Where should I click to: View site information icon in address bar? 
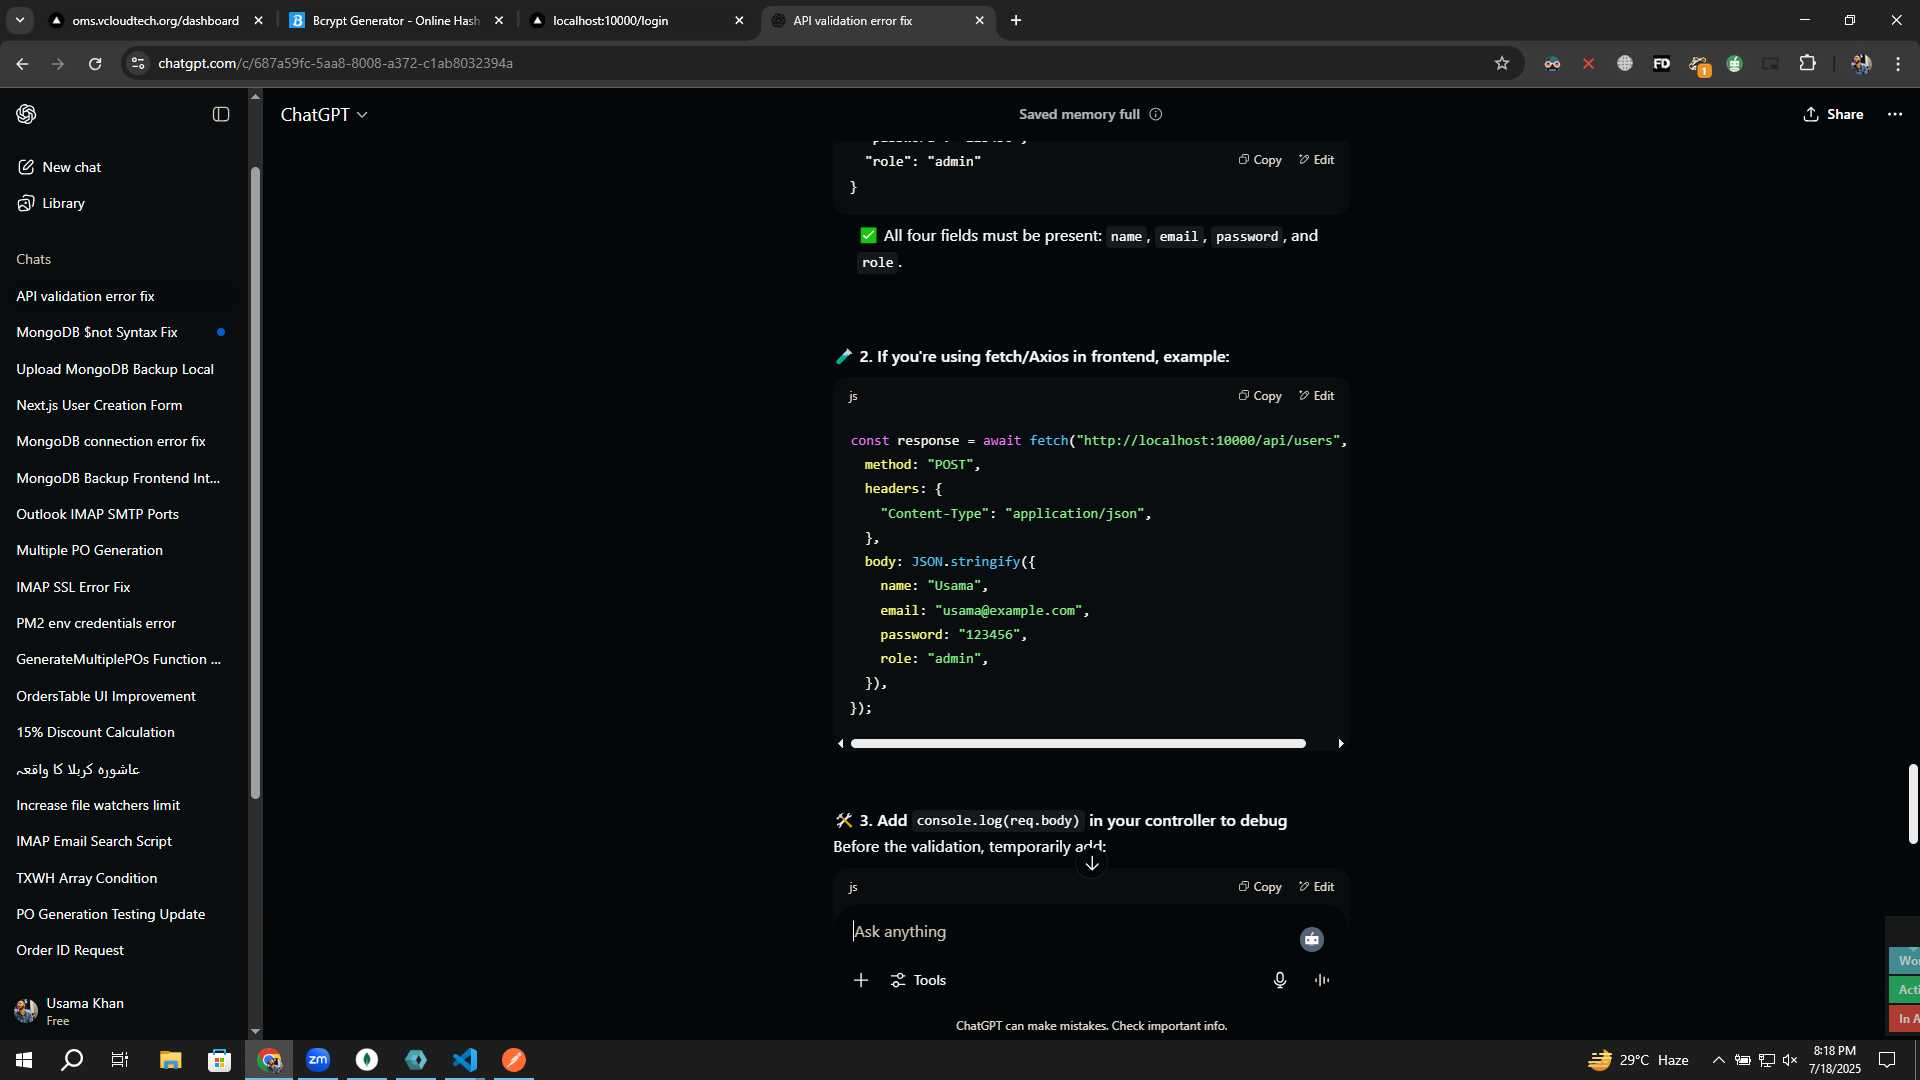(138, 63)
